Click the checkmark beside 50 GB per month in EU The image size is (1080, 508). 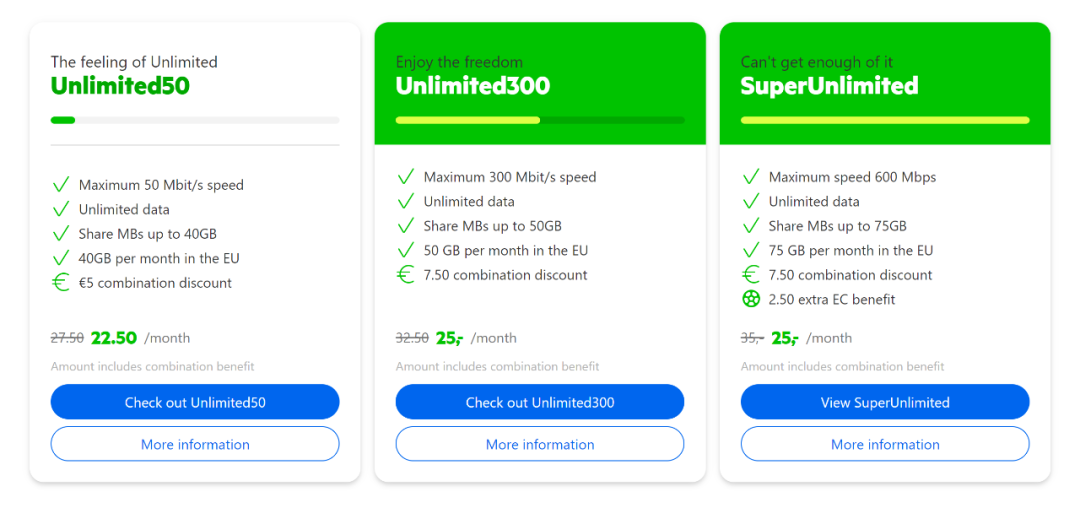click(x=406, y=251)
